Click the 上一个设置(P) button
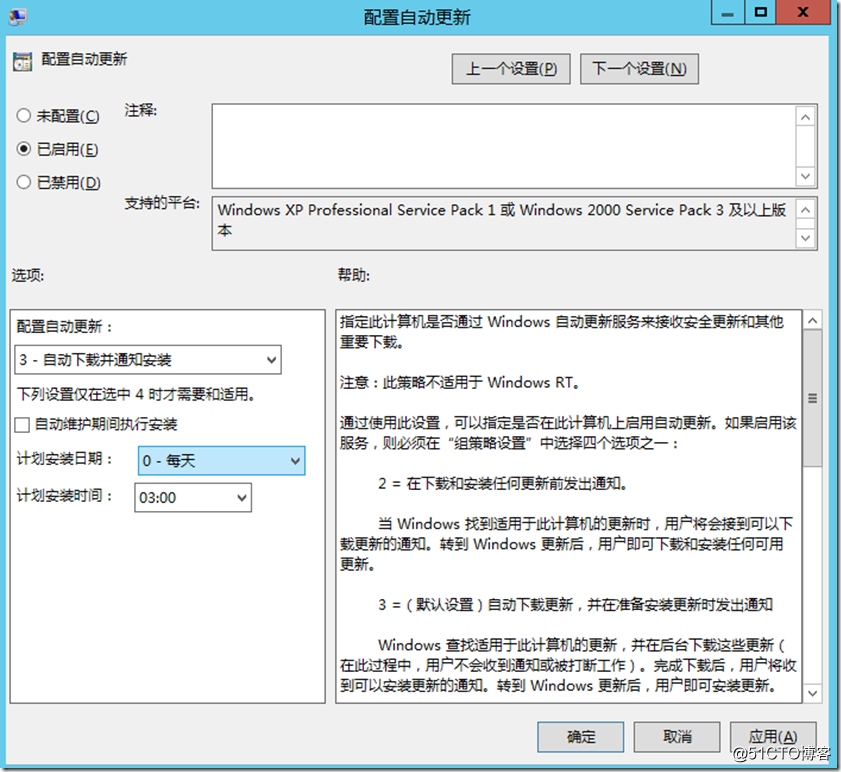Screen dimensions: 841x772 click(x=511, y=69)
